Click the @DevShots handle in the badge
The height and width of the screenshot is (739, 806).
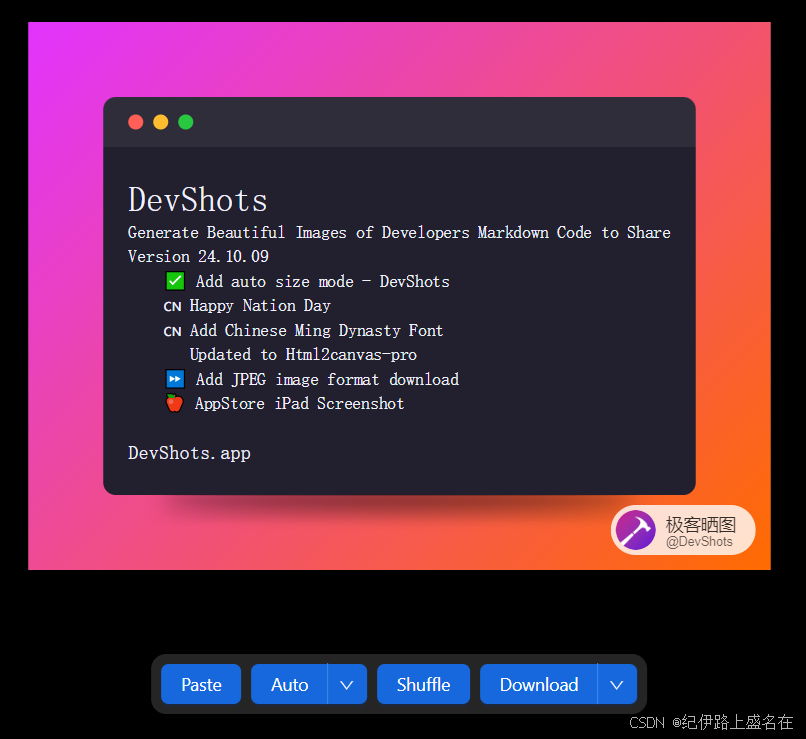tap(699, 542)
